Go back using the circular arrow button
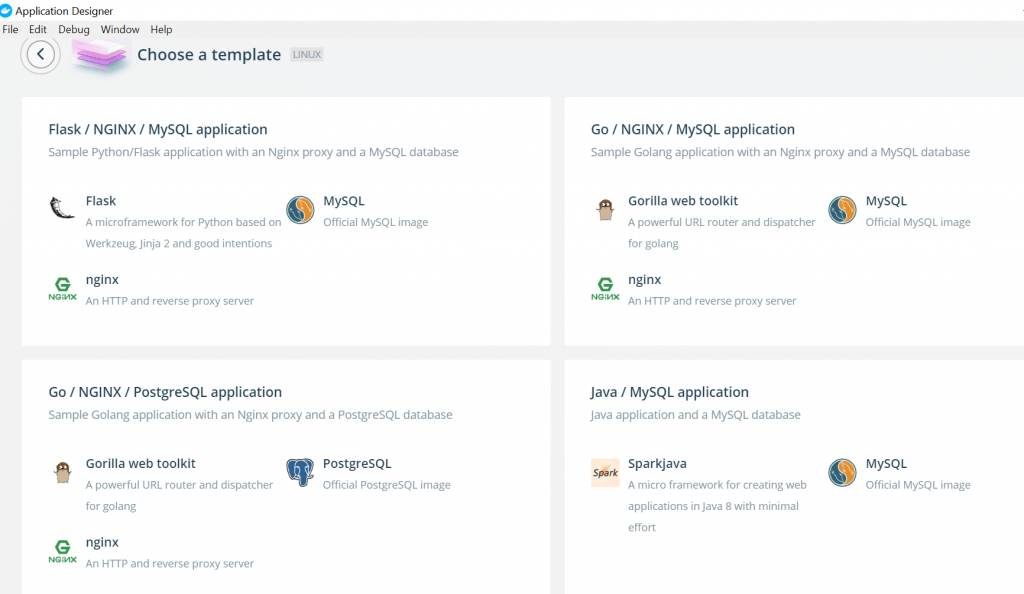The width and height of the screenshot is (1024, 594). [x=40, y=54]
